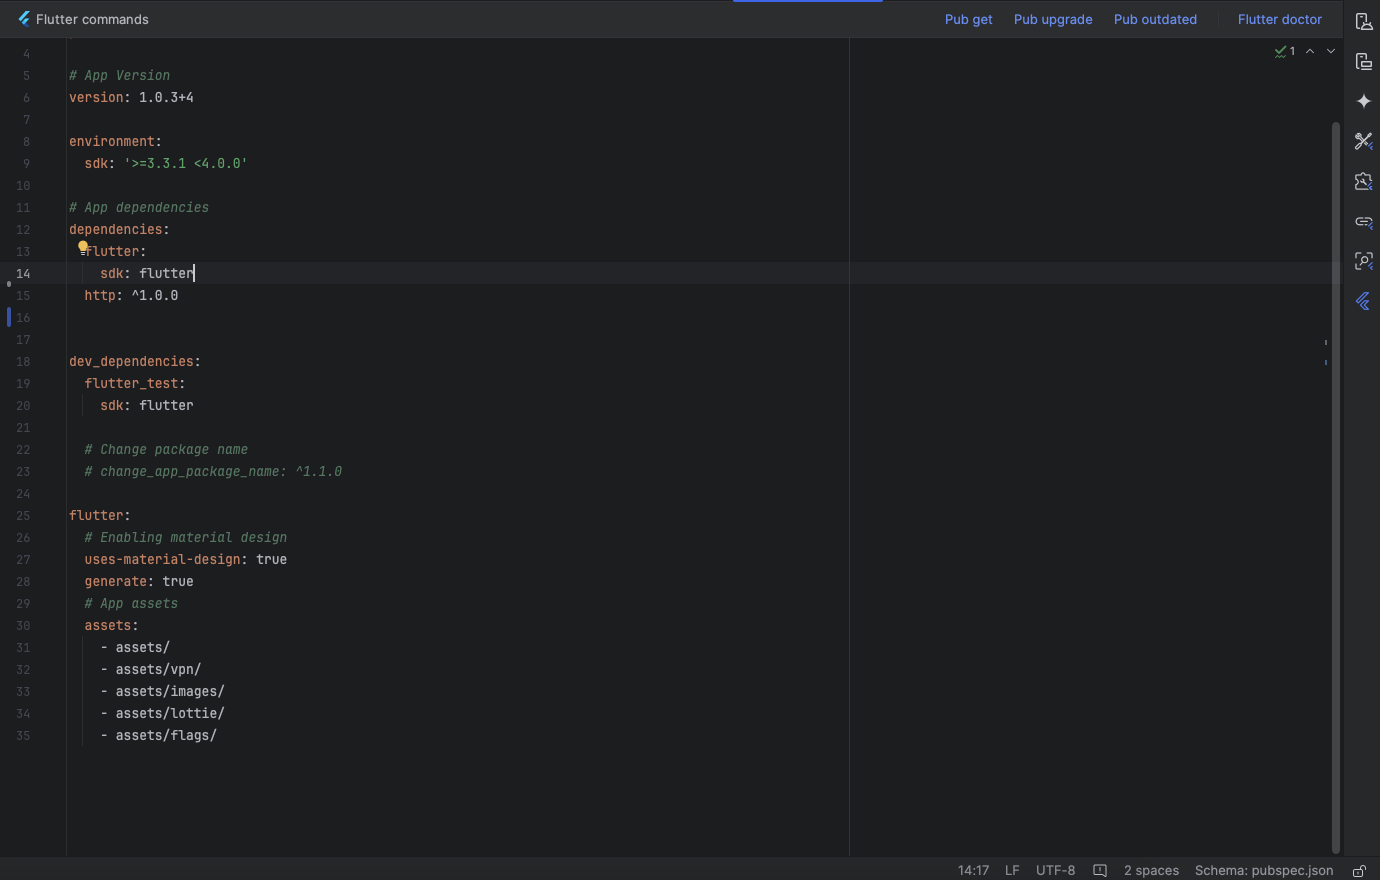Viewport: 1380px width, 880px height.
Task: Run Pub get
Action: pos(968,19)
